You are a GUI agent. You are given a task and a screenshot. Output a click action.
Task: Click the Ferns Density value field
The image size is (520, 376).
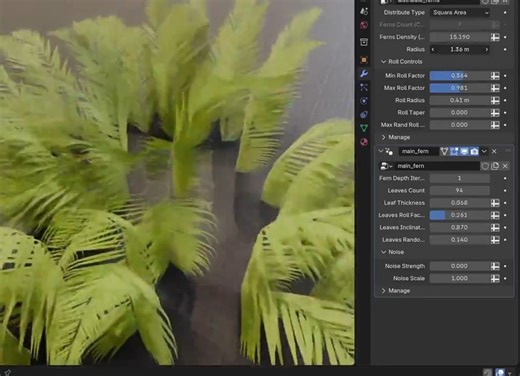click(460, 37)
